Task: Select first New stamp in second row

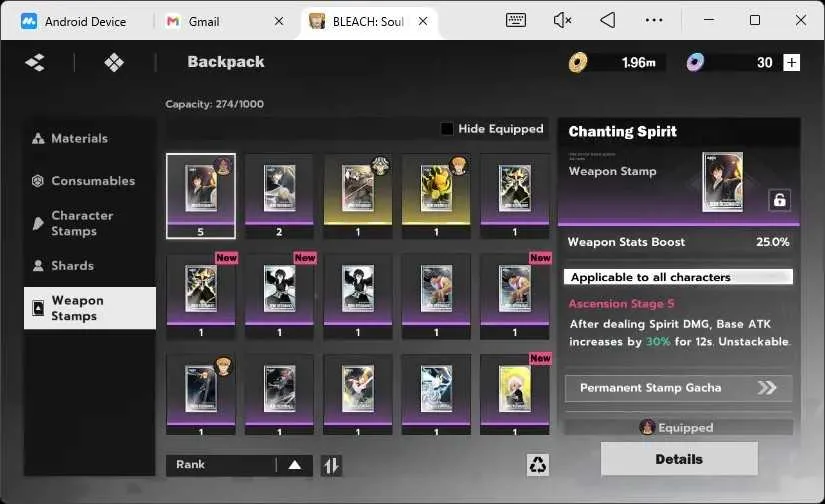Action: (201, 297)
